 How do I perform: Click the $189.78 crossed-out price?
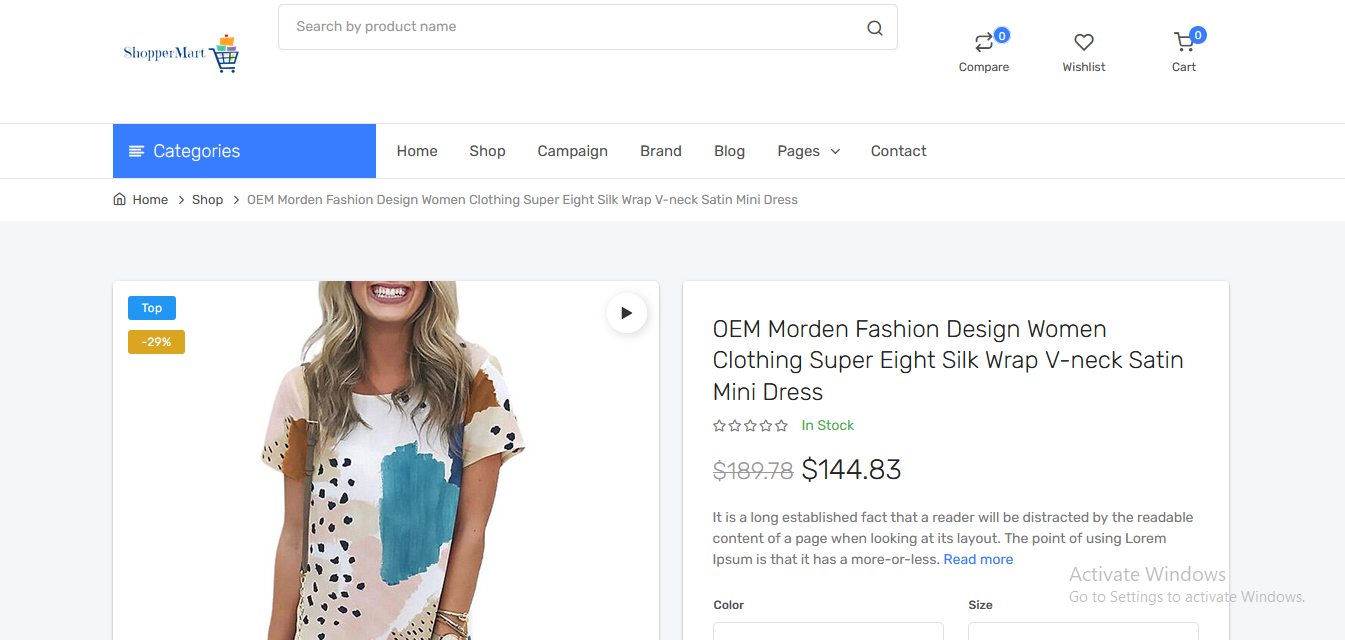[753, 470]
